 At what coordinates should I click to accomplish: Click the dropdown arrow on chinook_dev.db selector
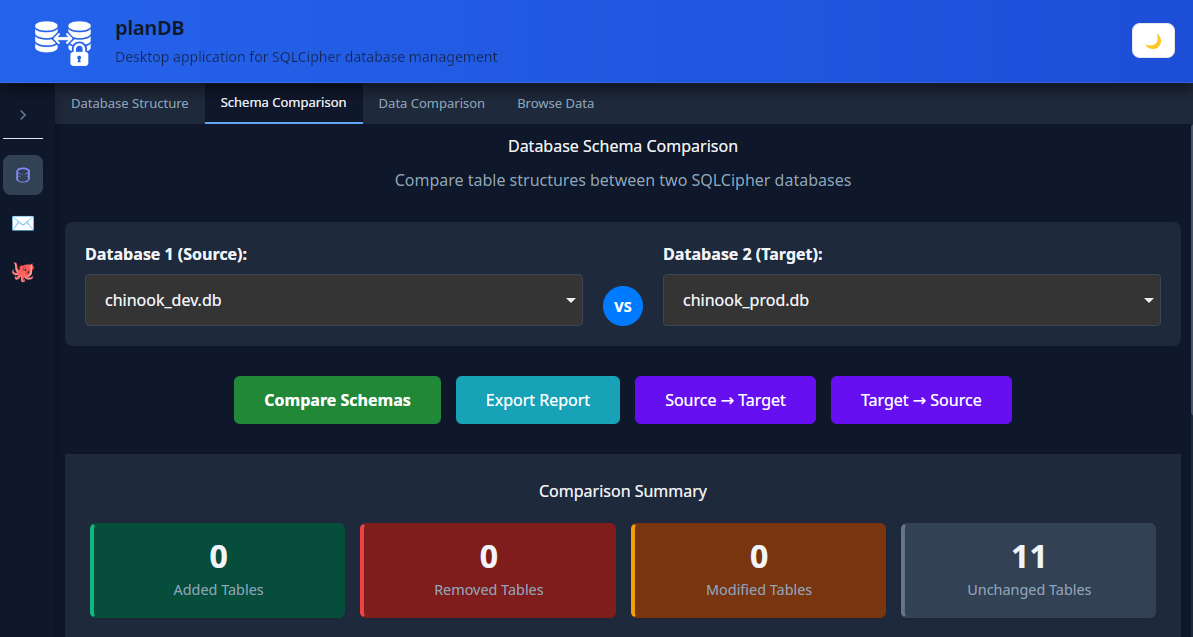(569, 300)
